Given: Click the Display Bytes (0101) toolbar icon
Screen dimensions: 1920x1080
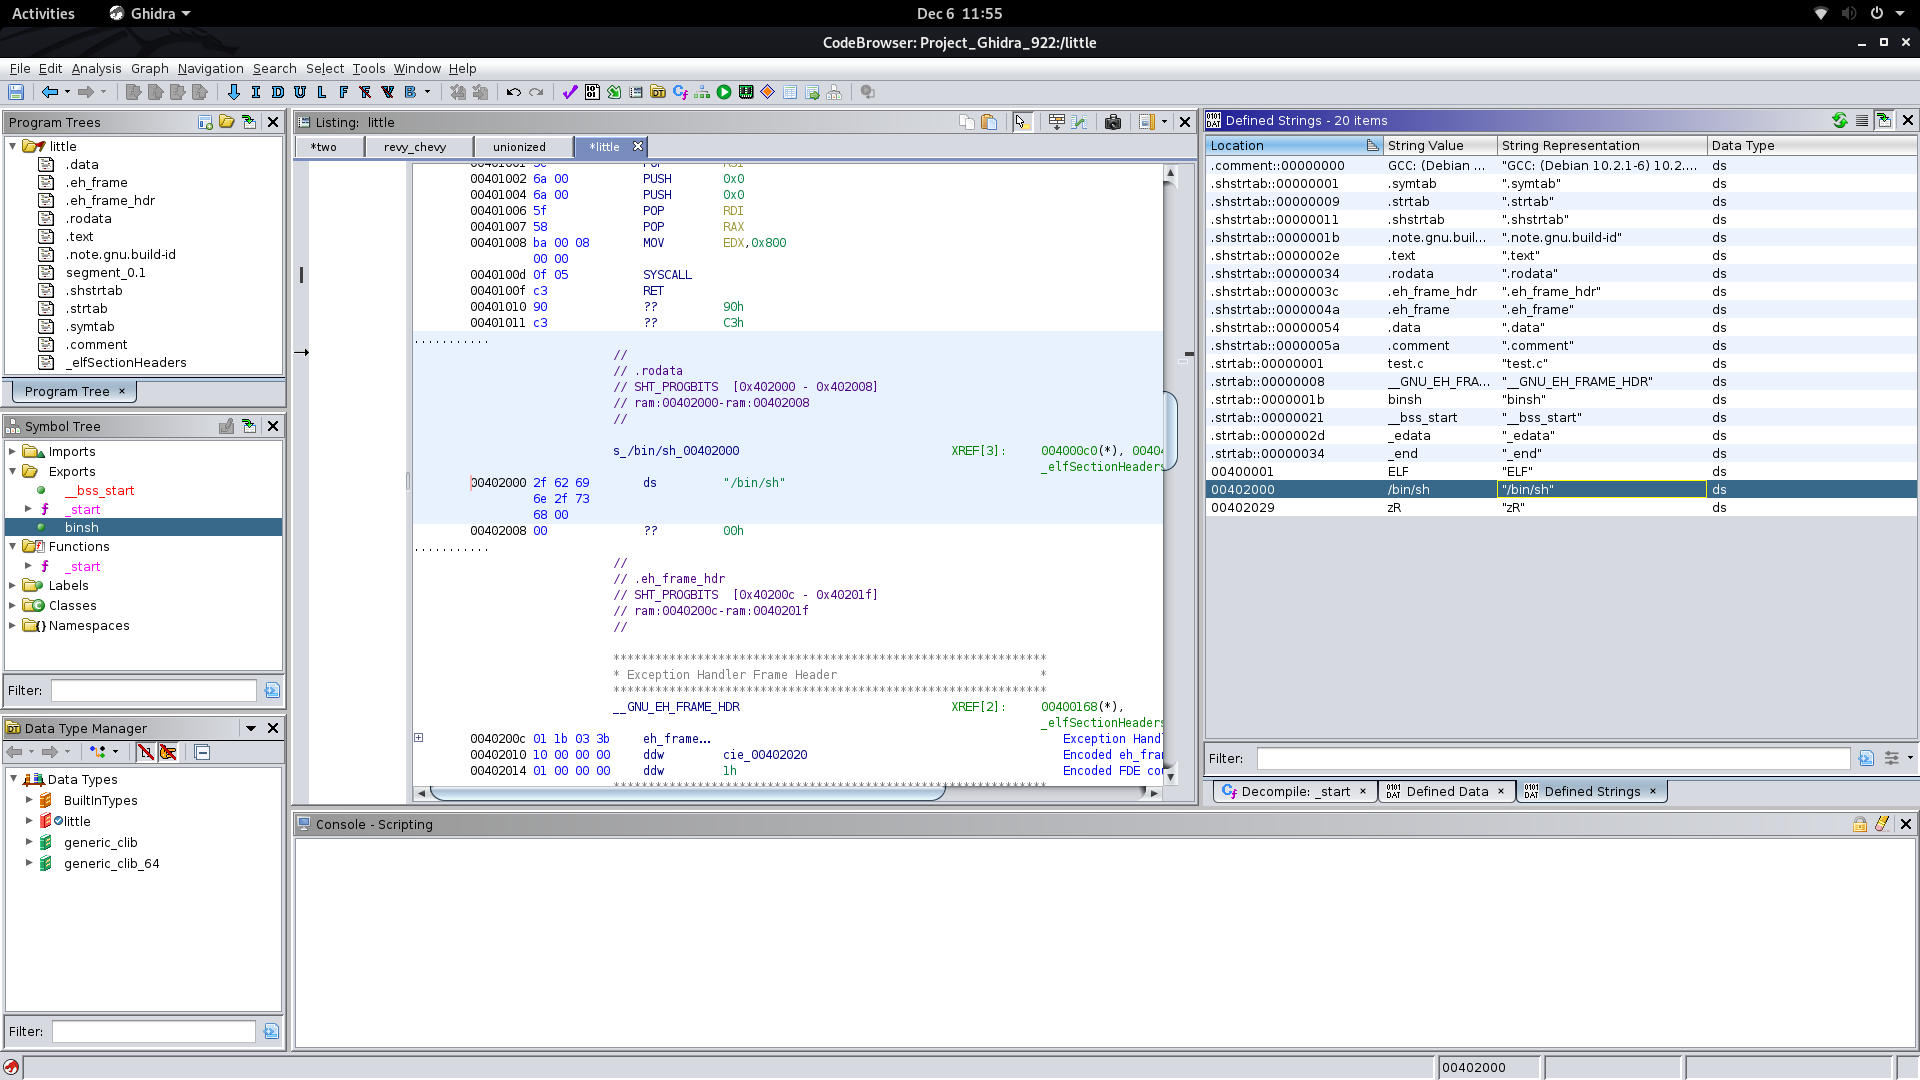Looking at the screenshot, I should click(592, 92).
